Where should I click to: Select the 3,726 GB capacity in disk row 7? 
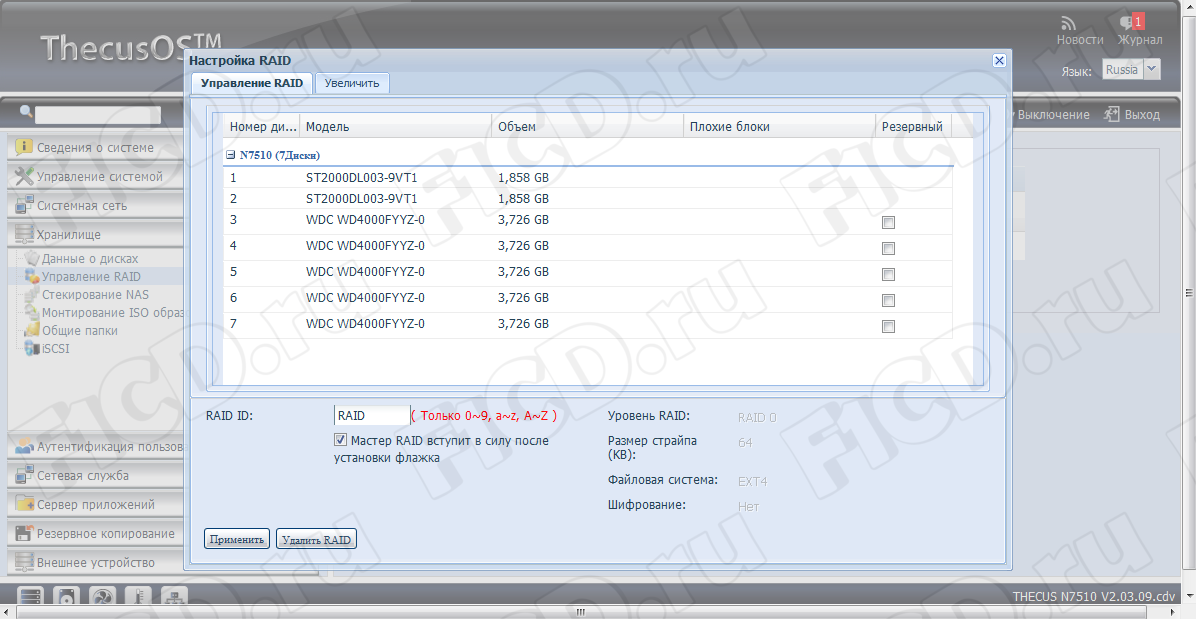point(523,323)
